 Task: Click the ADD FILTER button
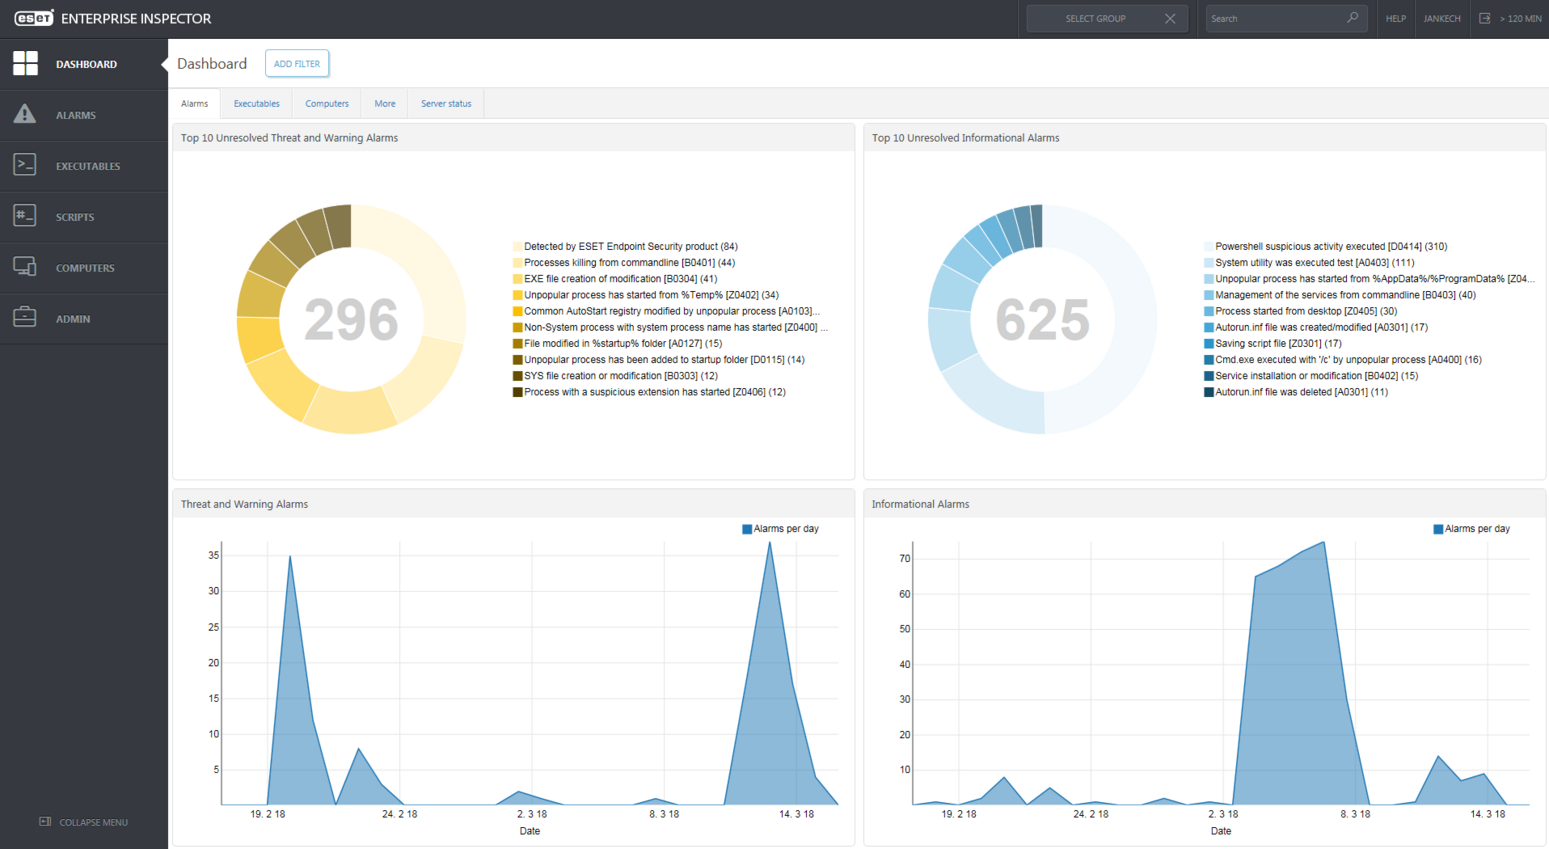click(296, 63)
